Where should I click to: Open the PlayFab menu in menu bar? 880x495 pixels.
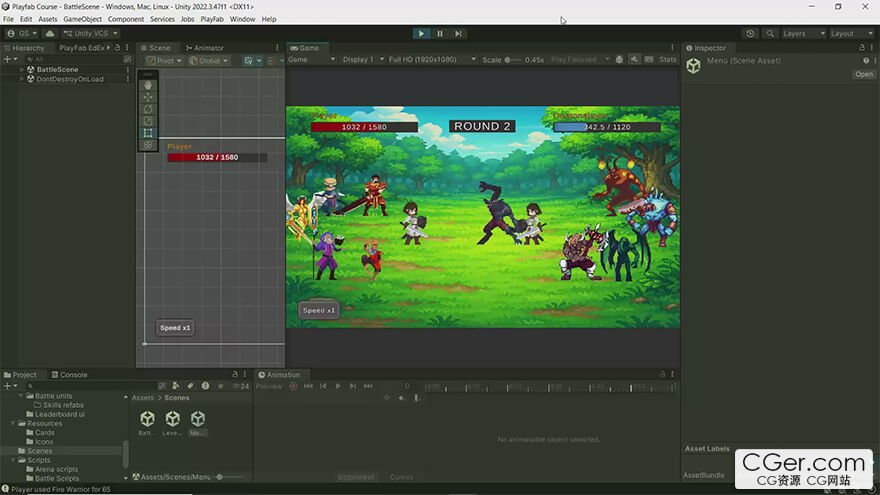click(x=212, y=19)
